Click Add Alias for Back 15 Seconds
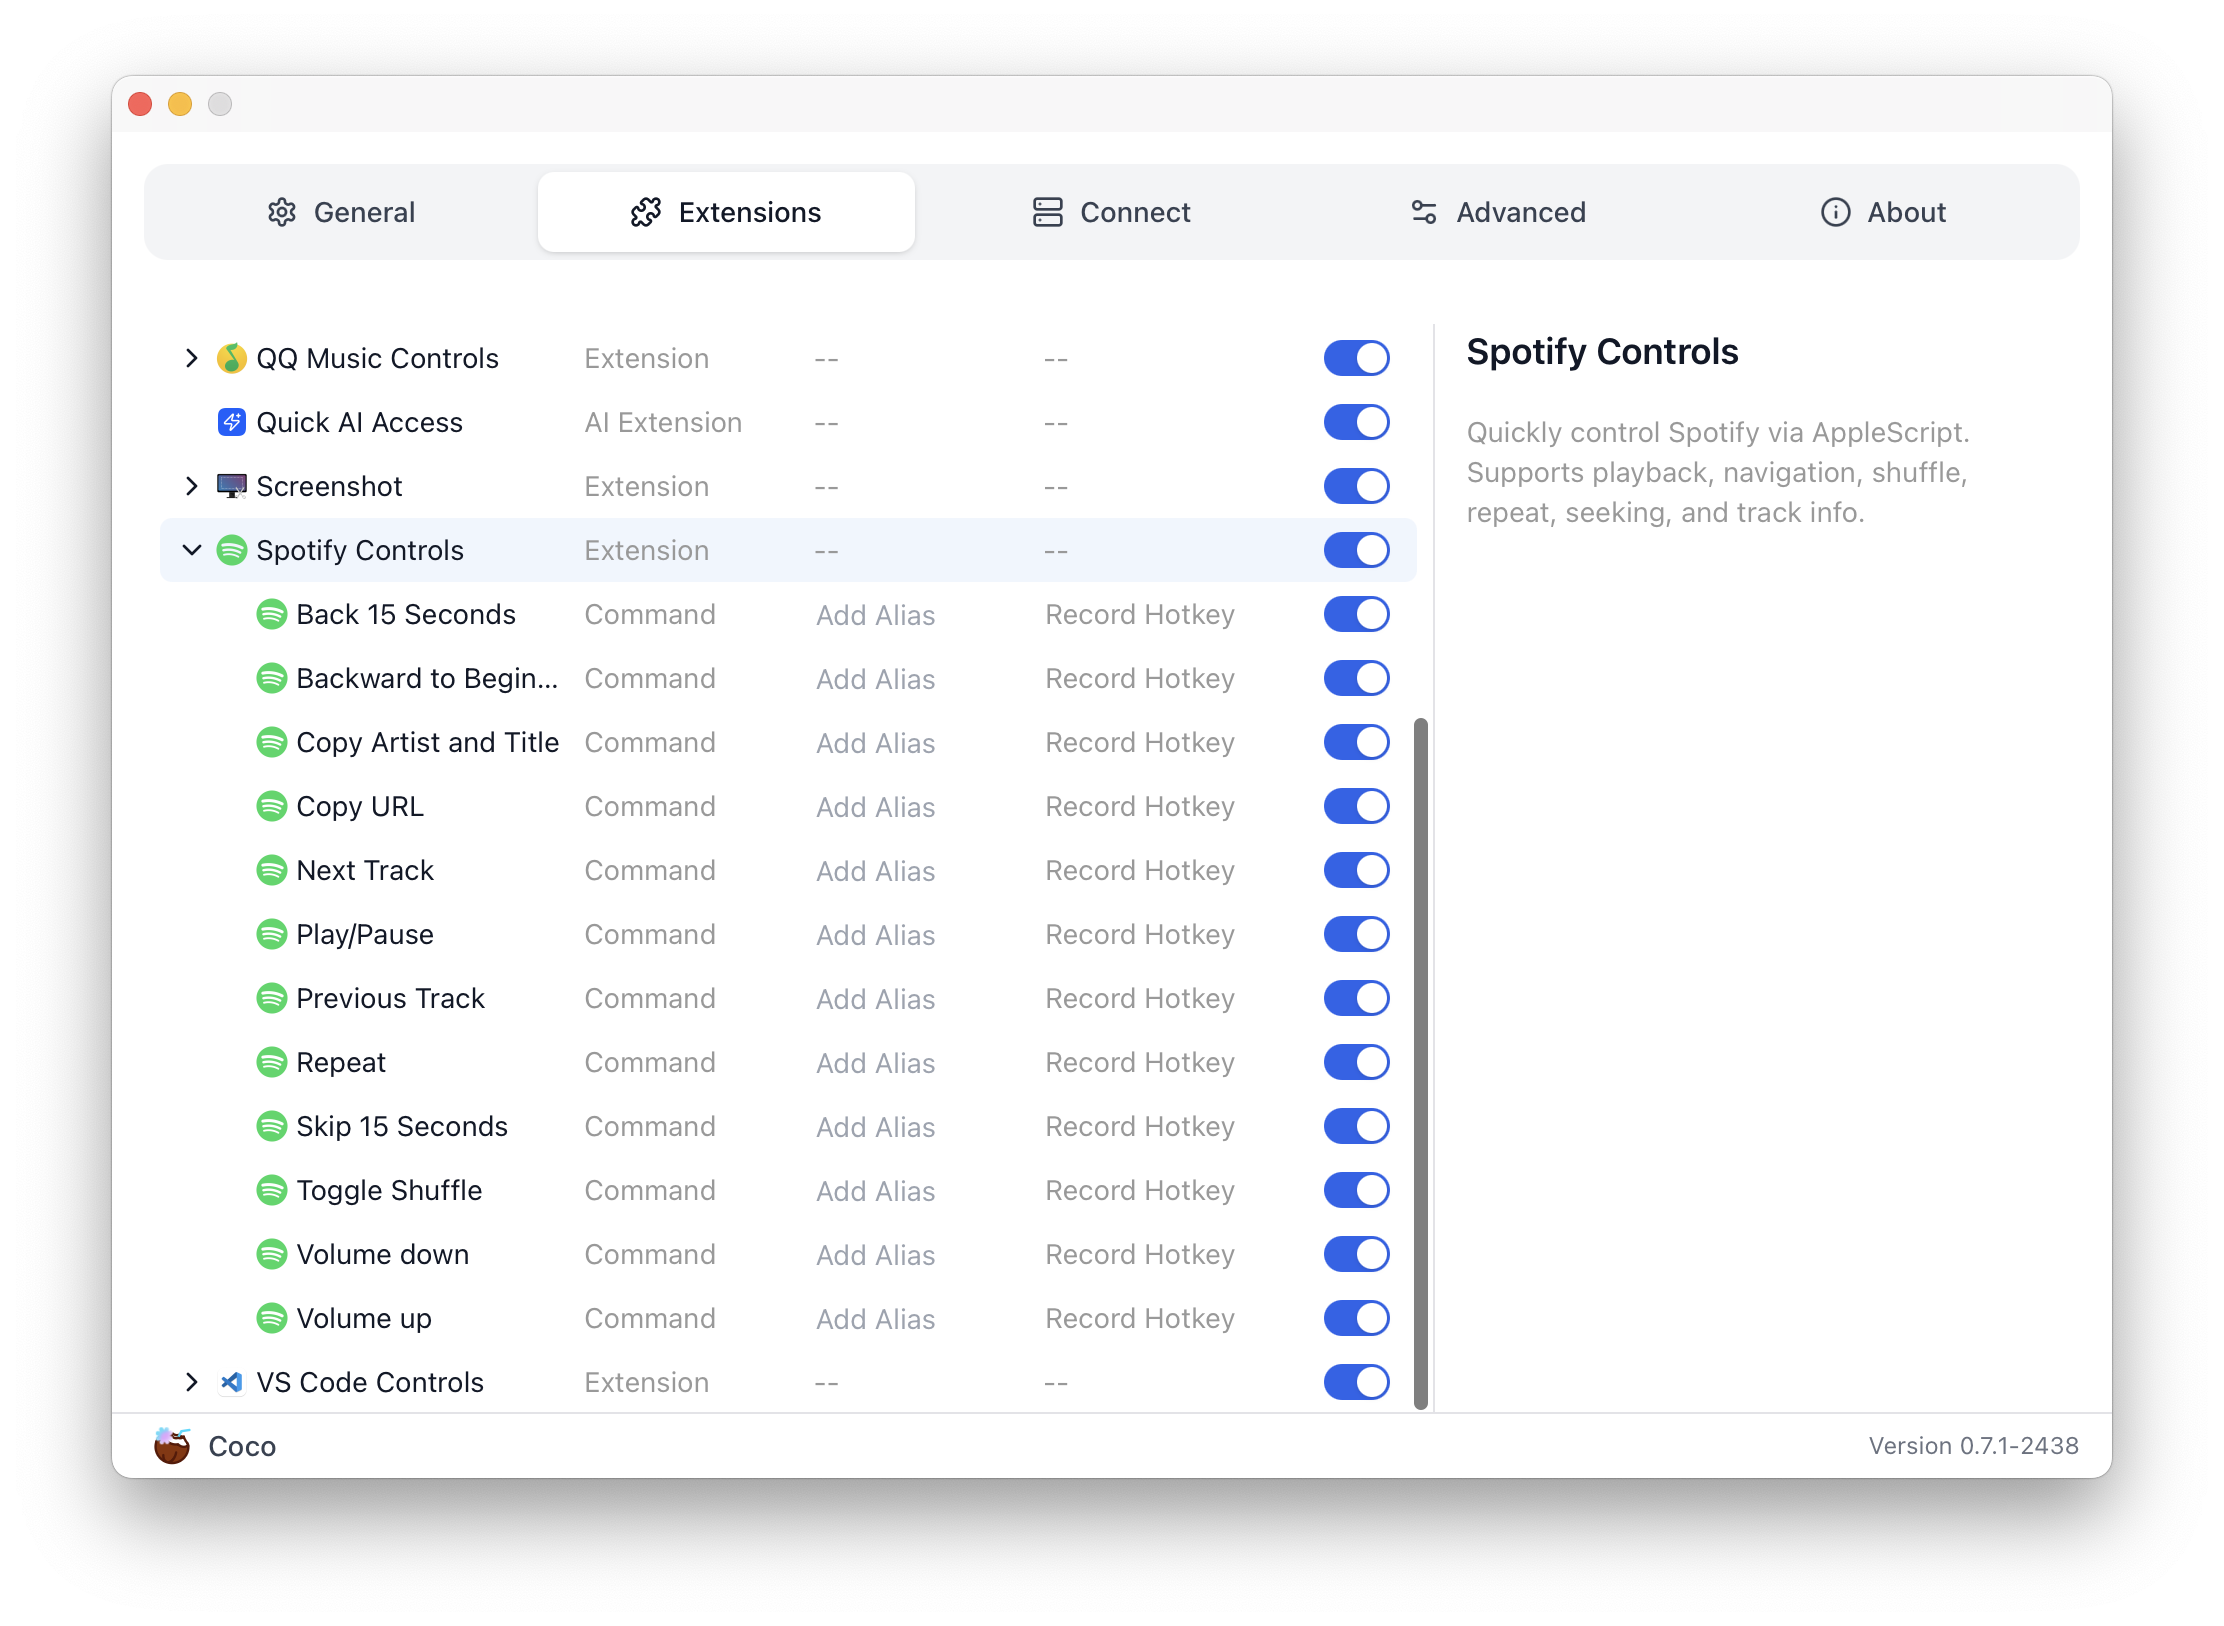 [x=875, y=615]
